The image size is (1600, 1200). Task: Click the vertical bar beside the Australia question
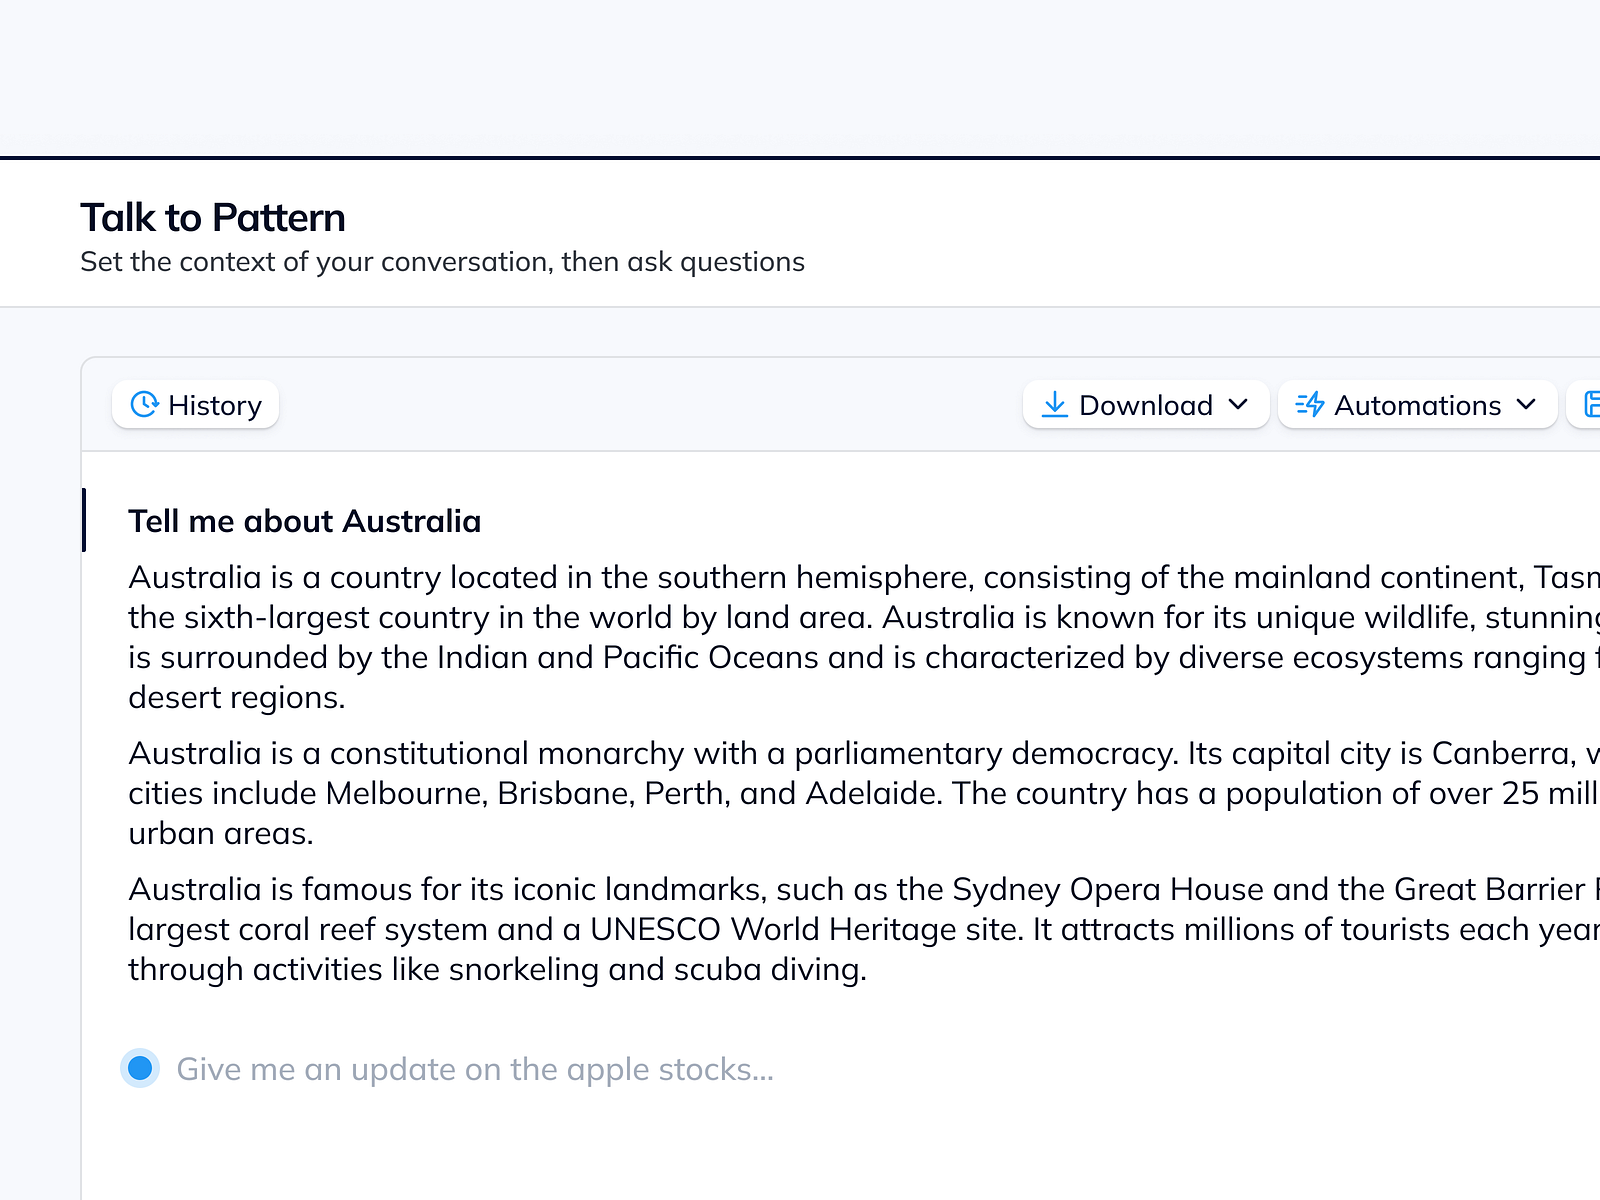84,520
